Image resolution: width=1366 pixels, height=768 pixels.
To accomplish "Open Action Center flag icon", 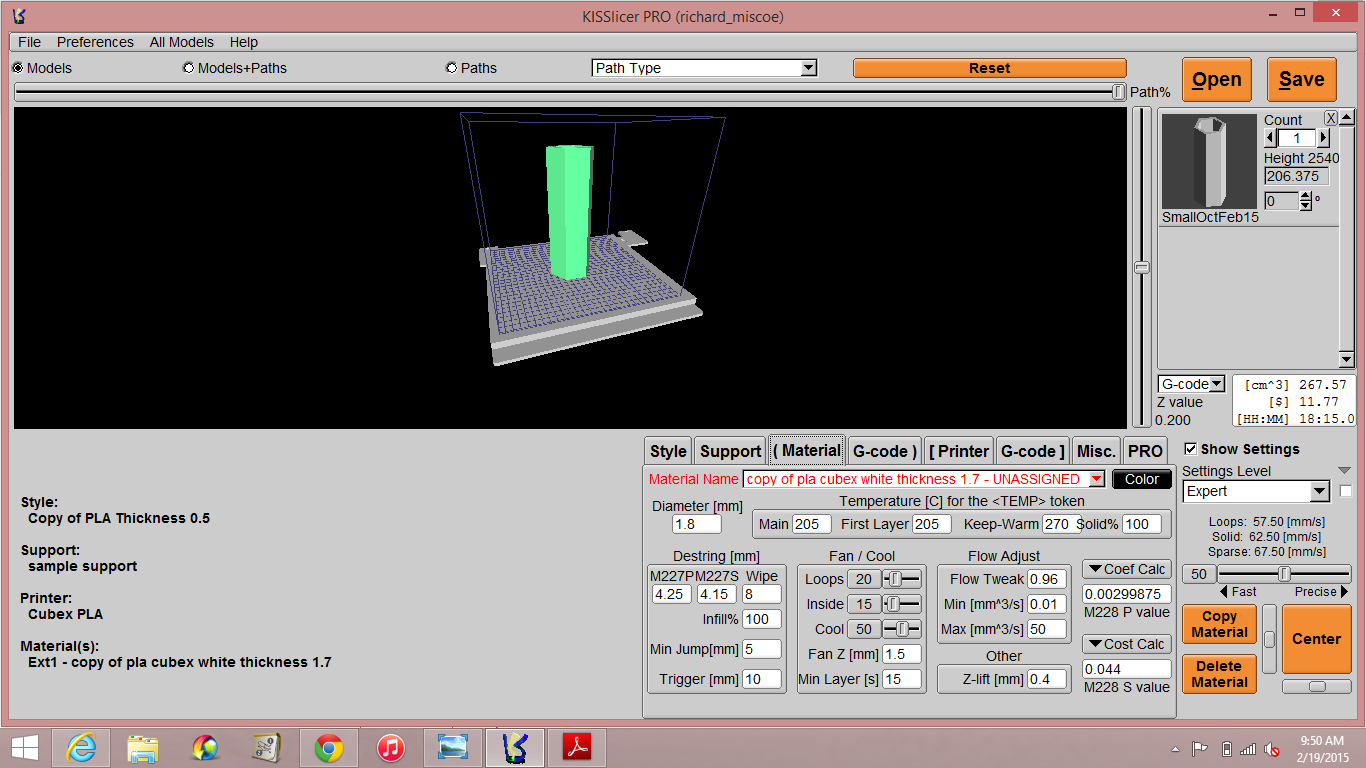I will pos(1200,748).
